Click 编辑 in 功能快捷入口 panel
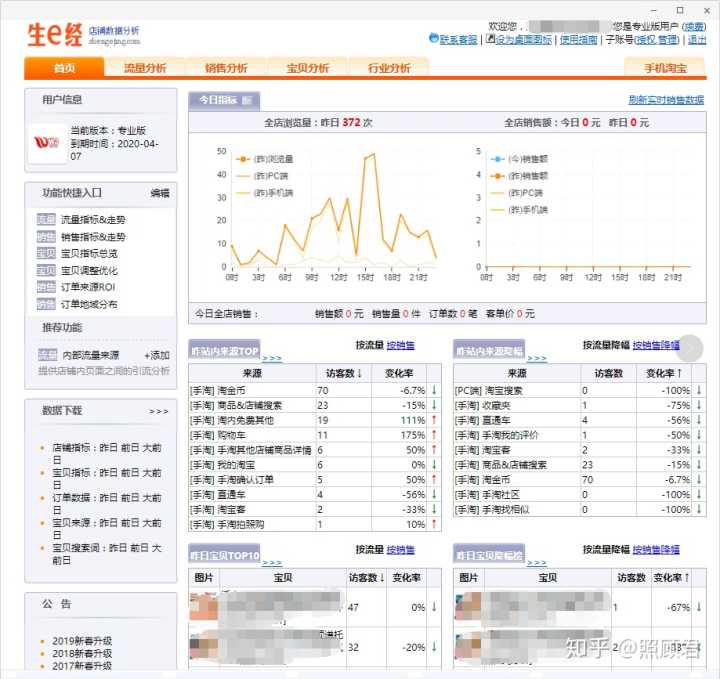Viewport: 720px width, 679px height. tap(160, 193)
